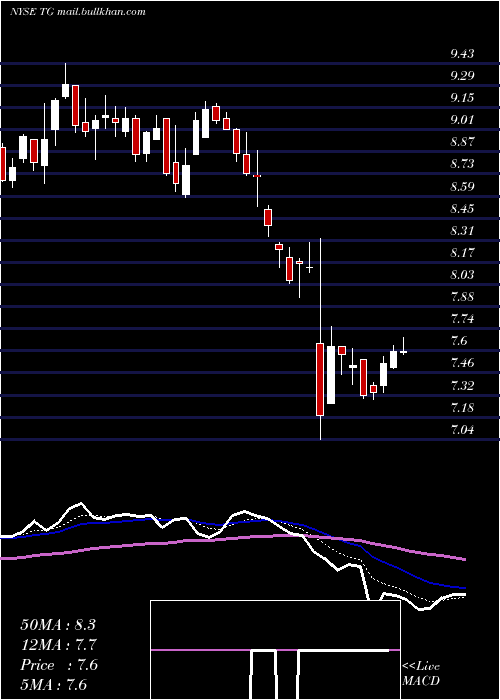Image resolution: width=500 pixels, height=700 pixels.
Task: Click the 8.17 price axis label
Action: click(462, 253)
